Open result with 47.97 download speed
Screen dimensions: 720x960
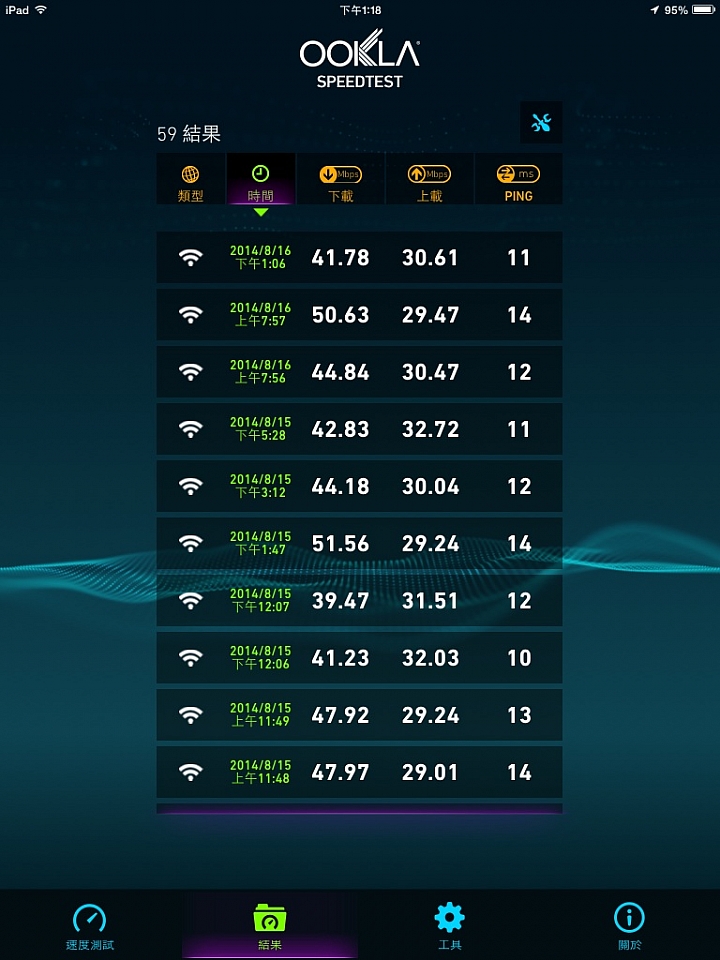click(359, 771)
